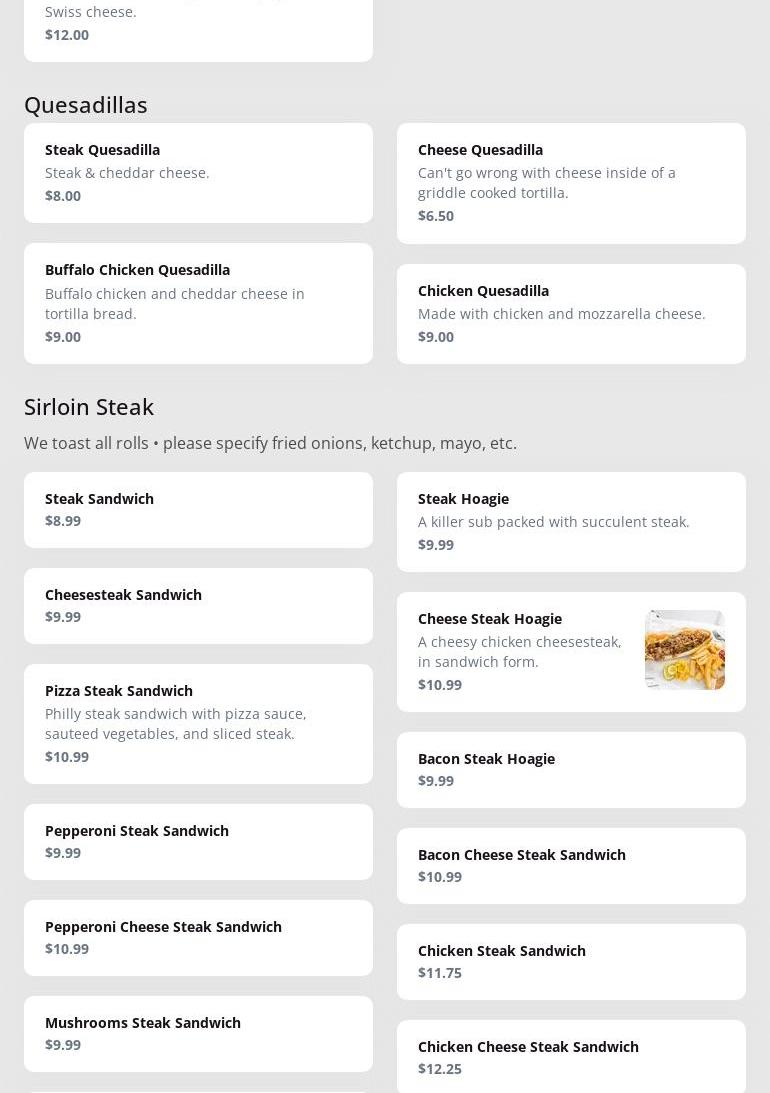Choose the Buffalo Chicken Quesadilla

coord(198,302)
